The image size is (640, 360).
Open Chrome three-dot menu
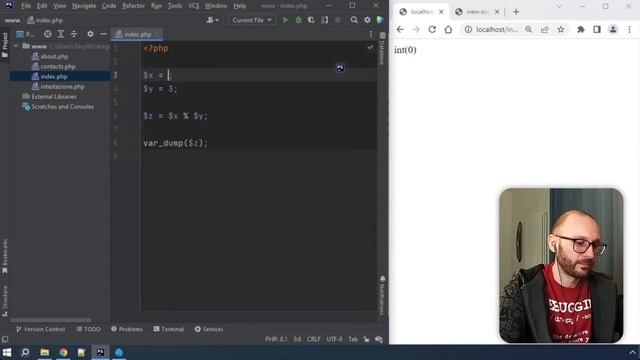click(x=629, y=29)
